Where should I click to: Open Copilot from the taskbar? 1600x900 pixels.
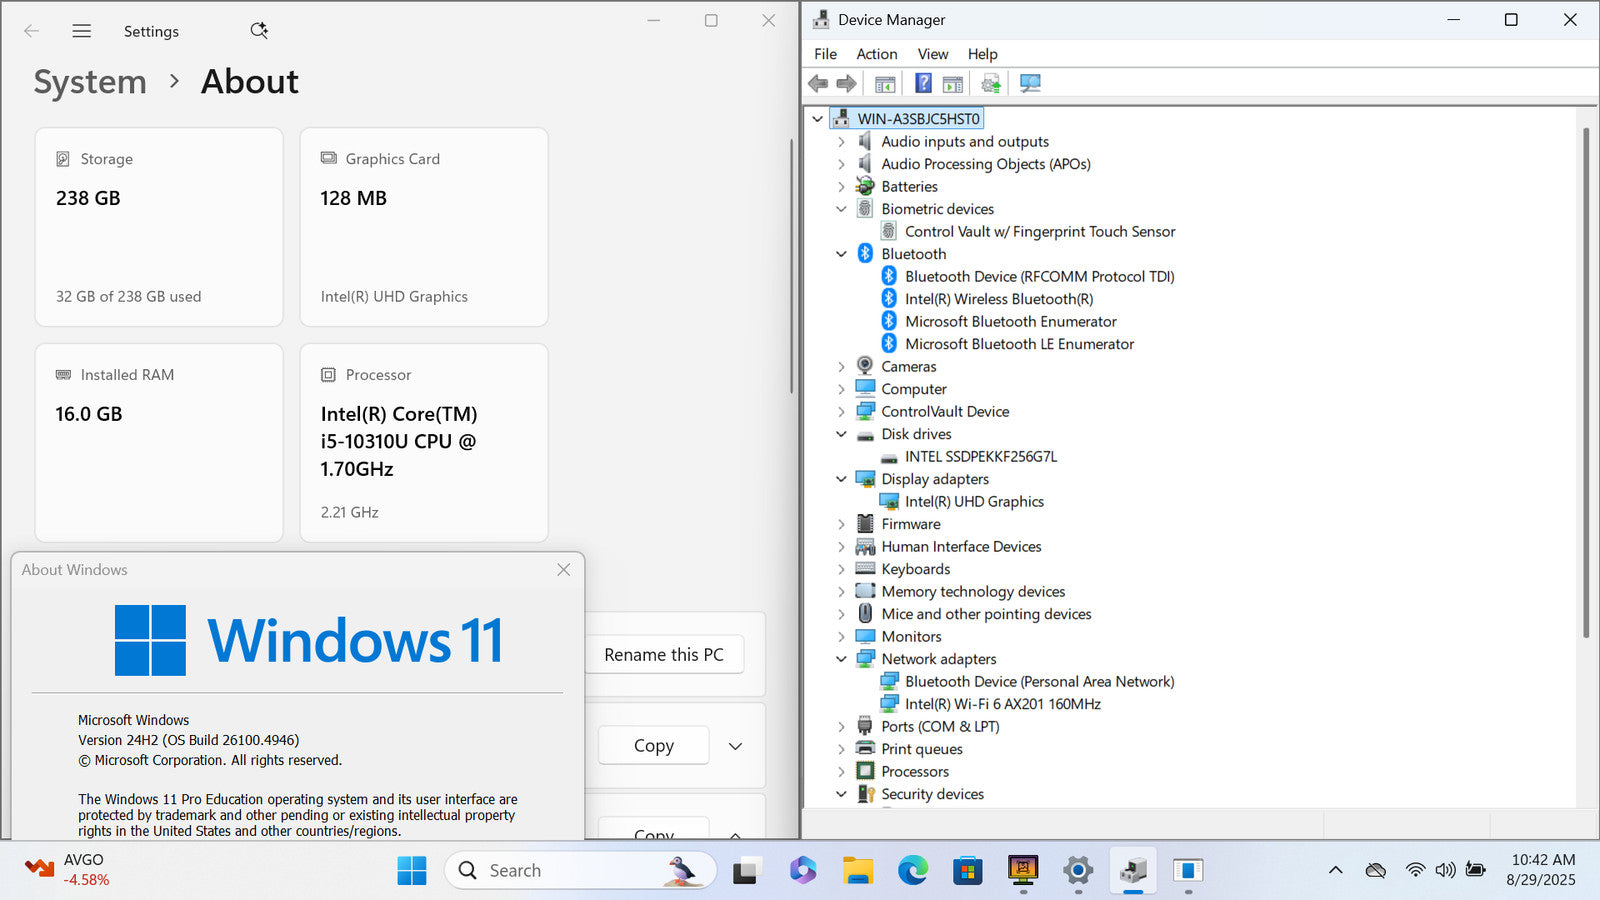click(x=802, y=870)
